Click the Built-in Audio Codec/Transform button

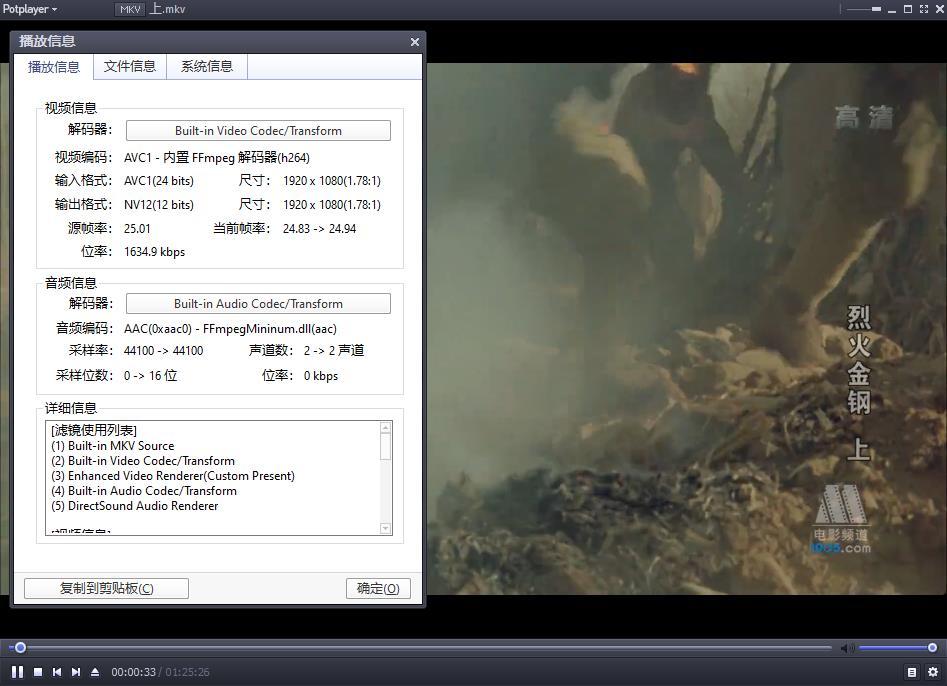coord(258,304)
